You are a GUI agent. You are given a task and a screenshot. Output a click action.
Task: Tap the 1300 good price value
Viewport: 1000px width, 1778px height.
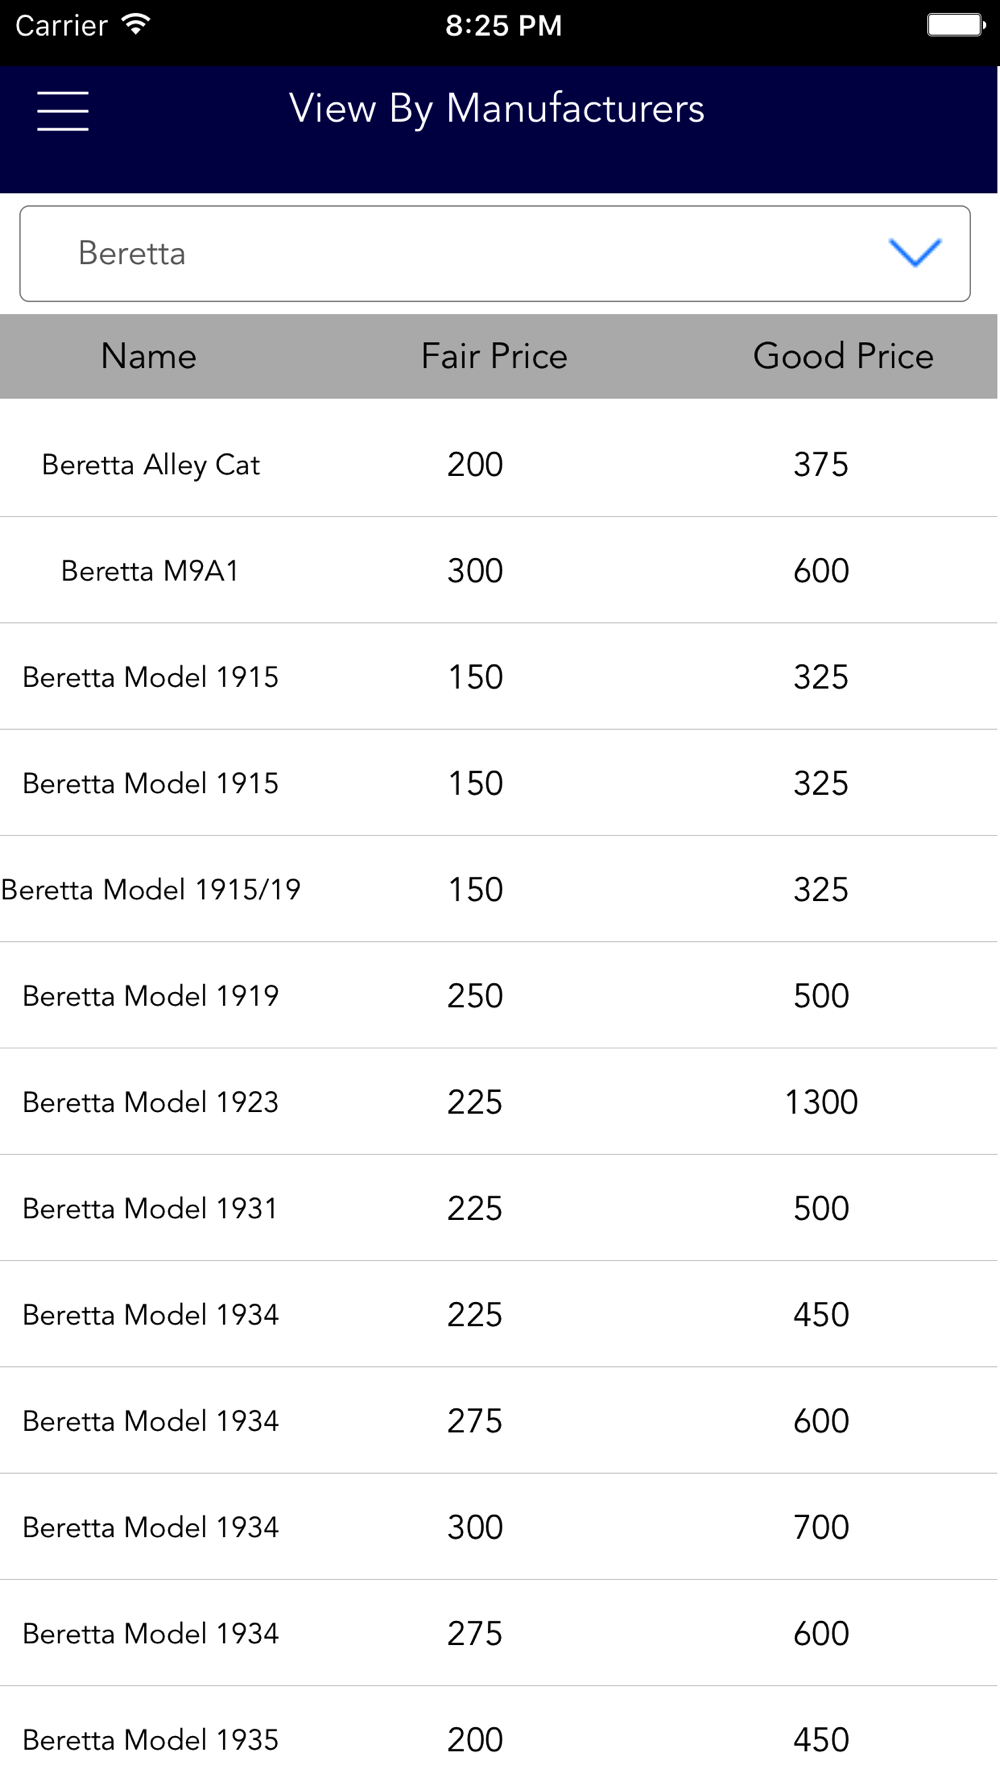[x=821, y=1102]
